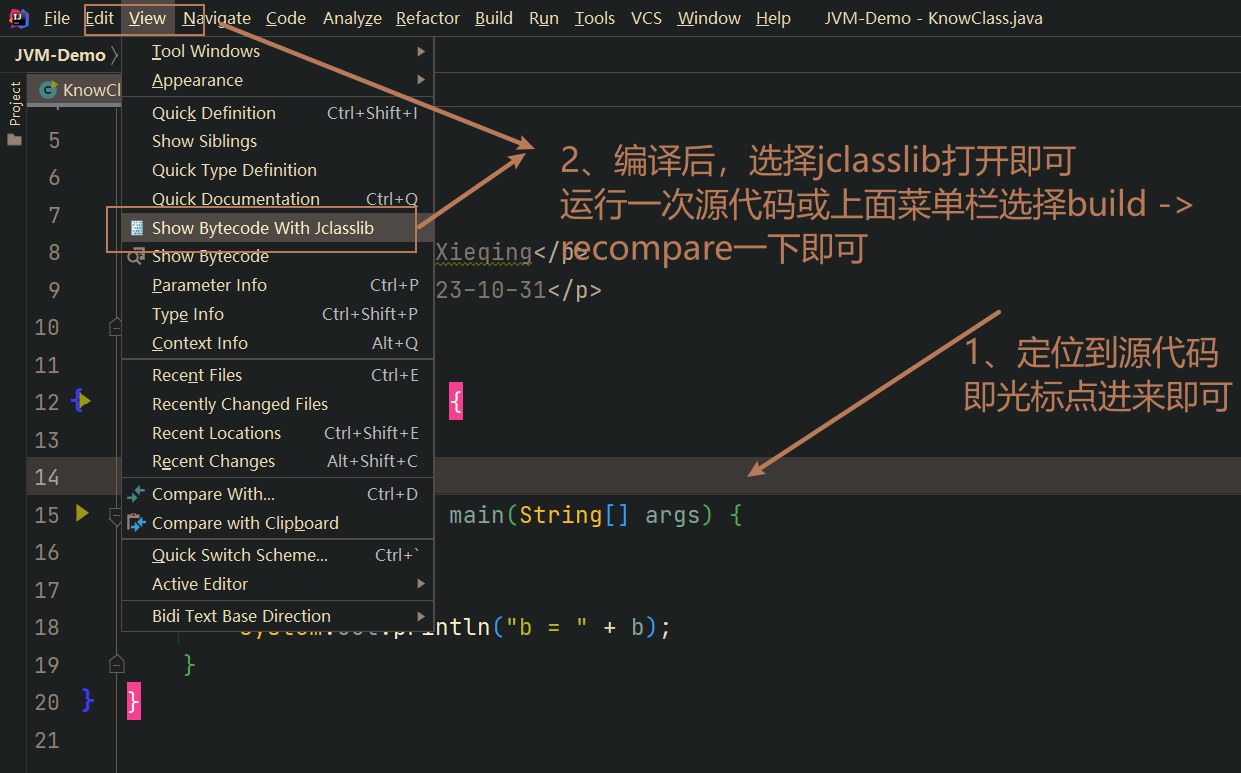Collapse the fold marker on line 19
Viewport: 1241px width, 773px height.
[x=116, y=664]
